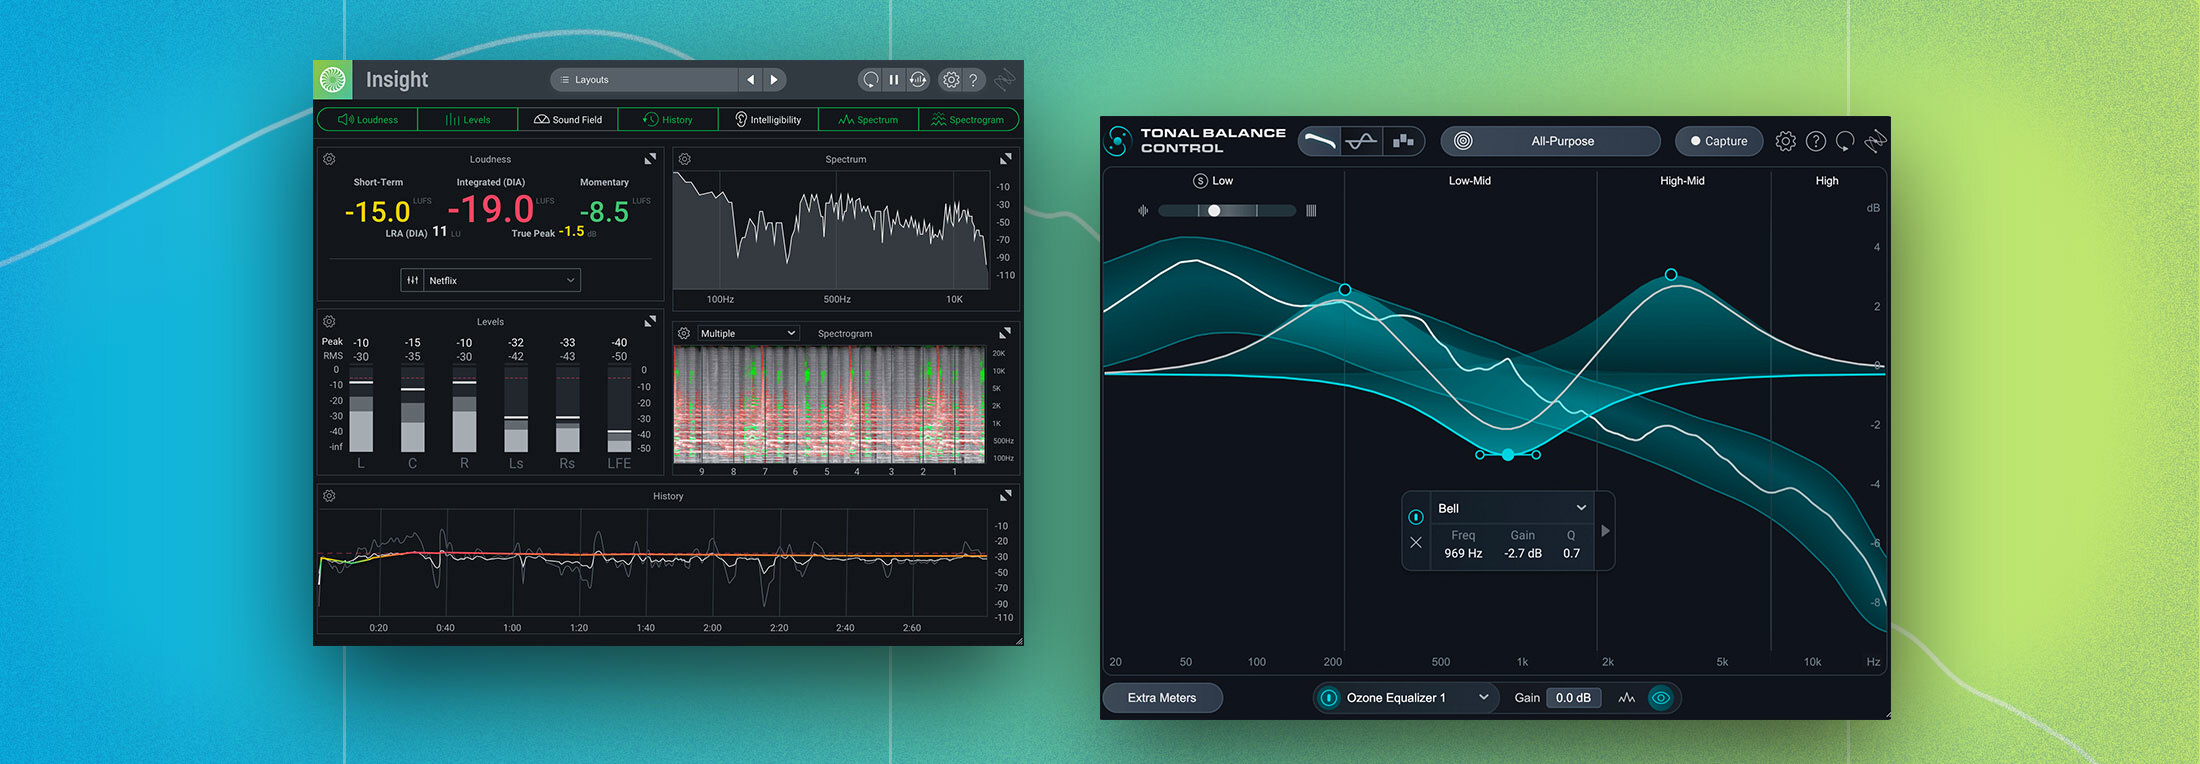Show spectrum analyzer icon beside Gain field
Viewport: 2200px width, 764px height.
(x=1627, y=698)
